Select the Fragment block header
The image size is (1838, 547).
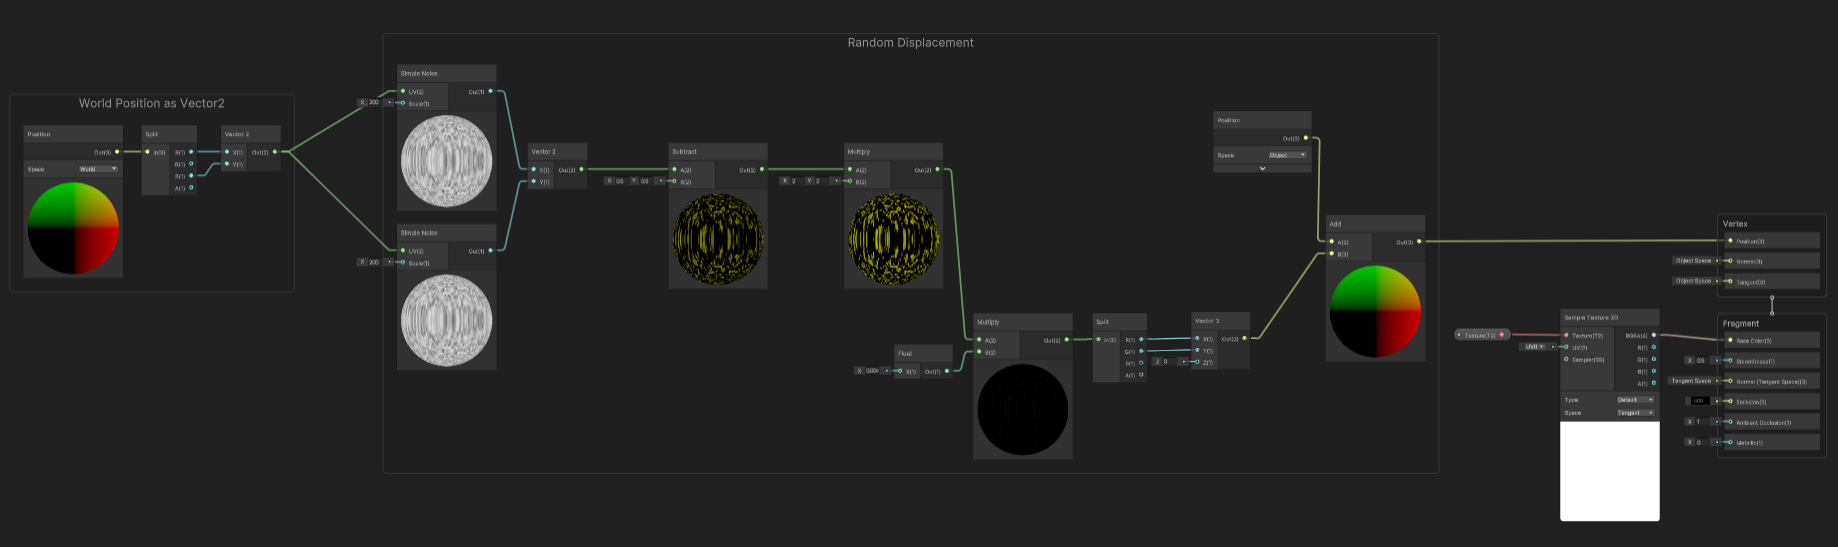click(x=1741, y=323)
